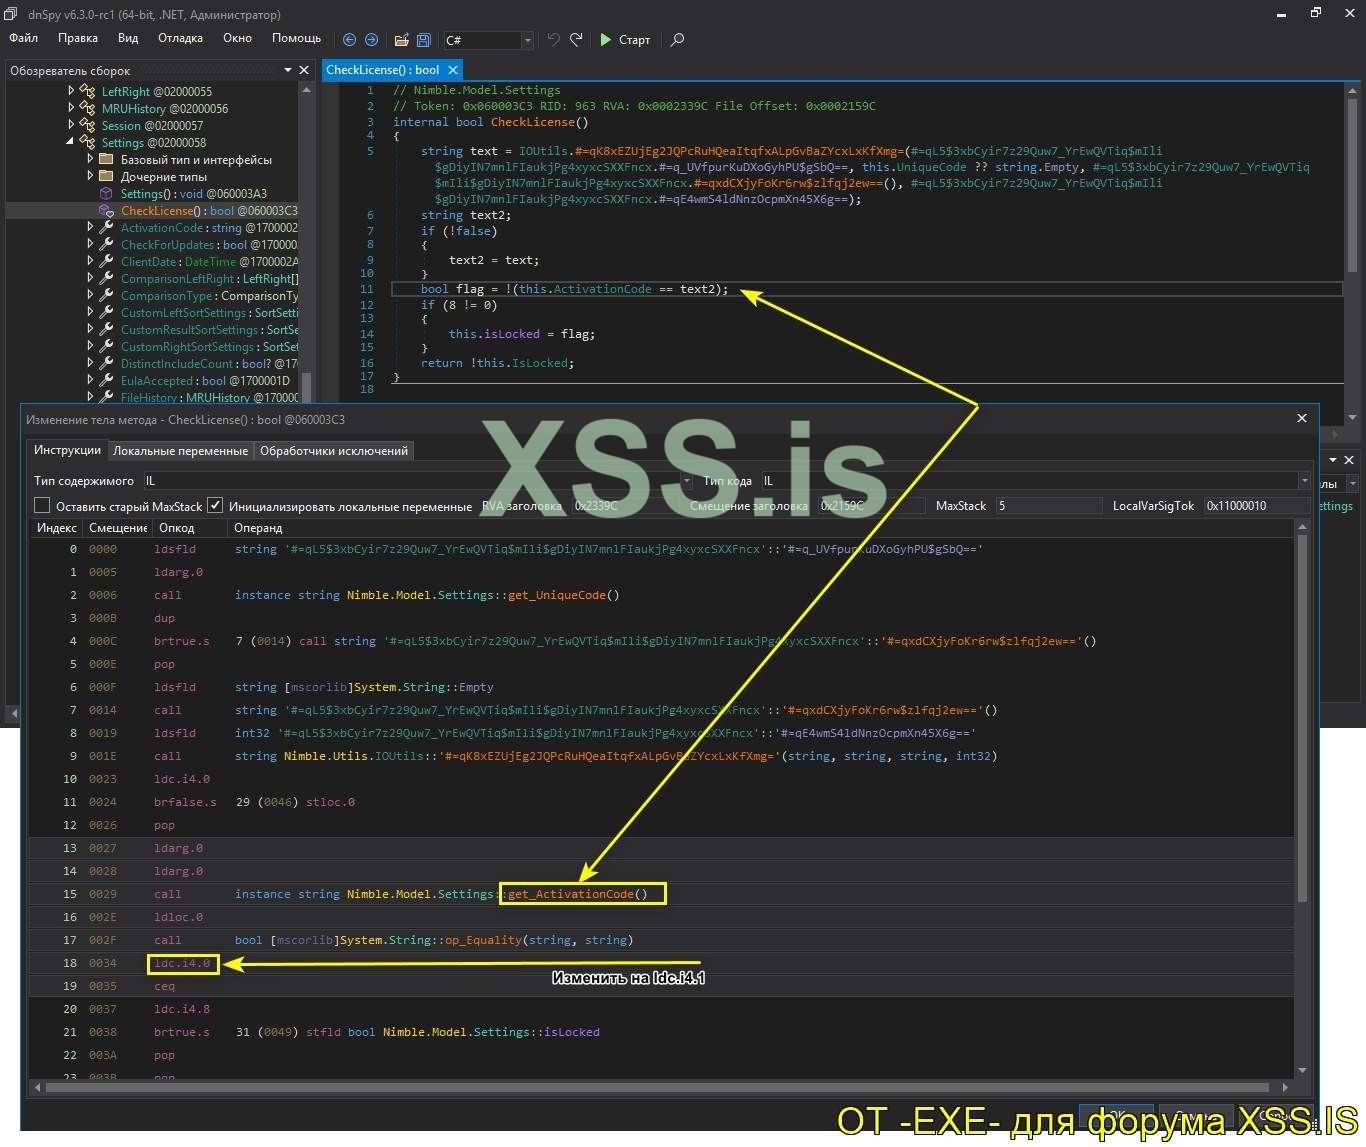Click the instructions list horizontal scrollbar

point(660,1087)
